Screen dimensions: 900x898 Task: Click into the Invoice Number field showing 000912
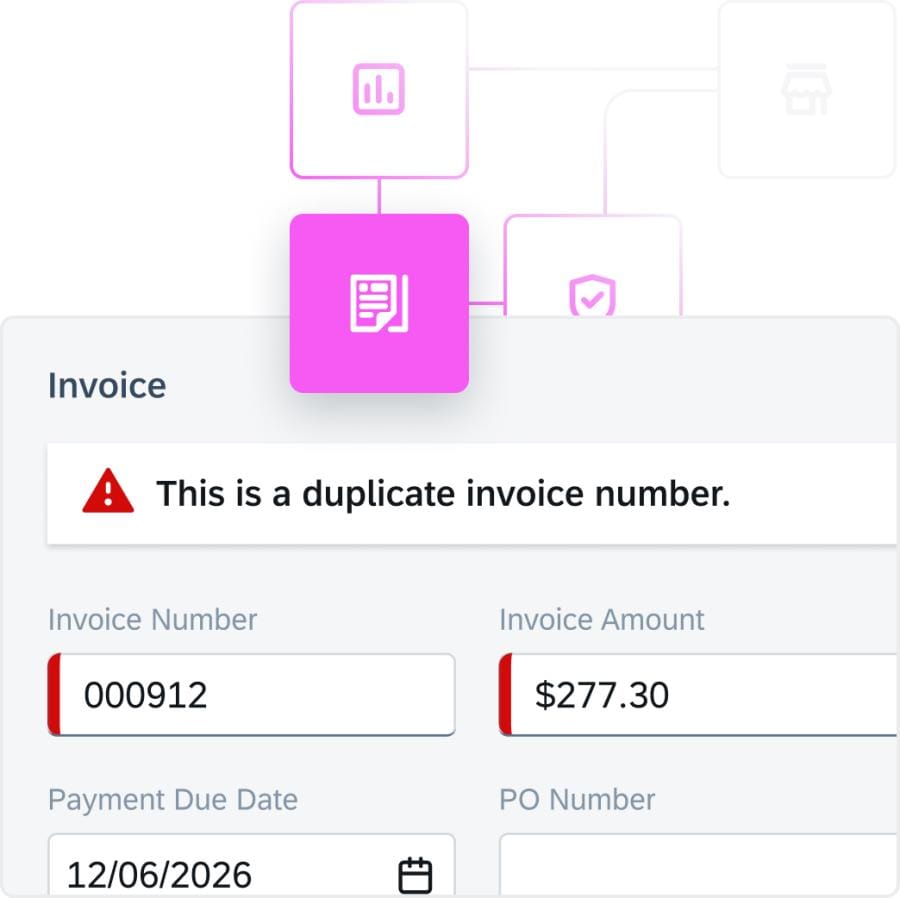(x=250, y=695)
